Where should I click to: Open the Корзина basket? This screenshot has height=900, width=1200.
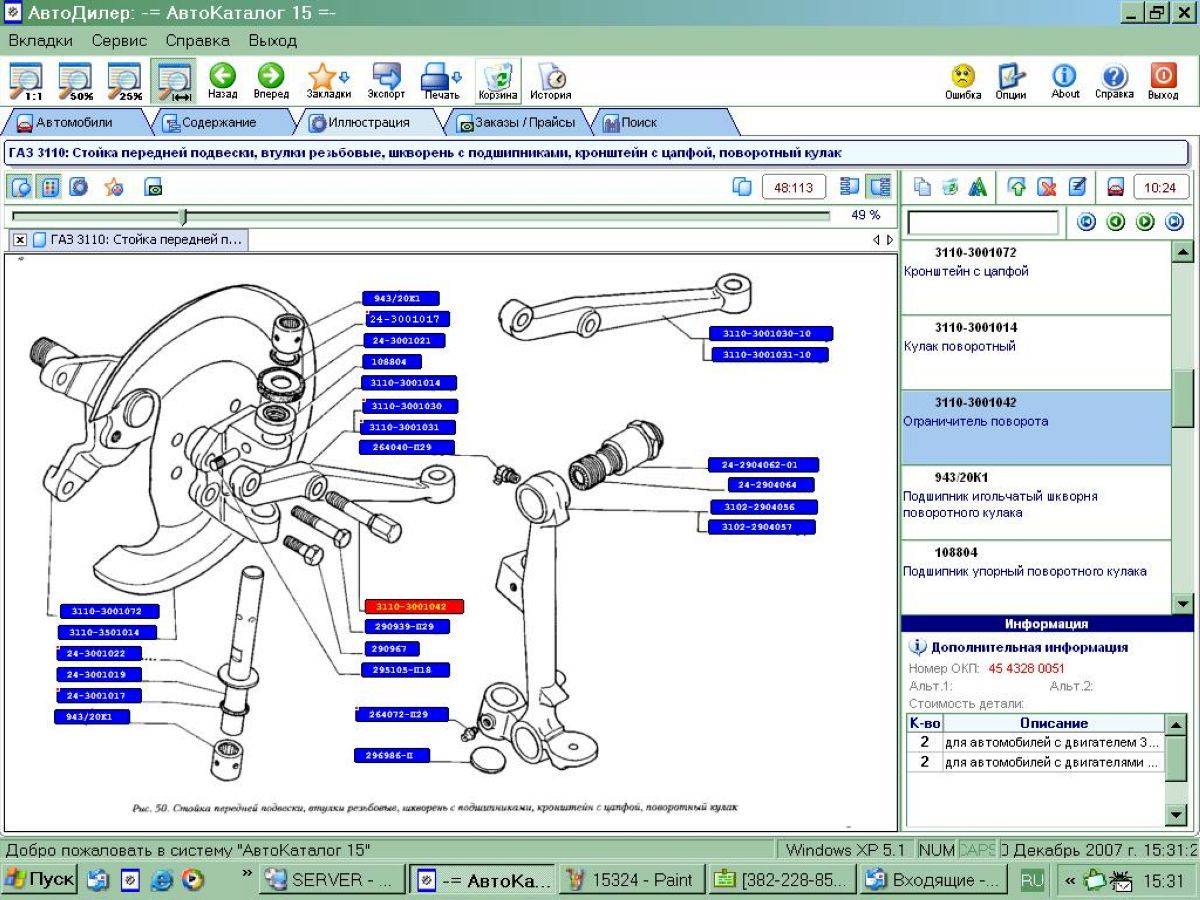tap(497, 81)
